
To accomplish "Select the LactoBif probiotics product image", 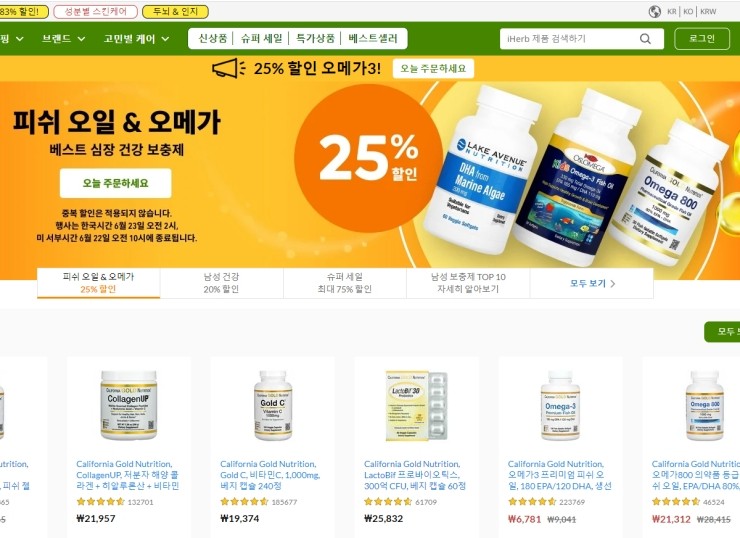I will click(x=416, y=405).
